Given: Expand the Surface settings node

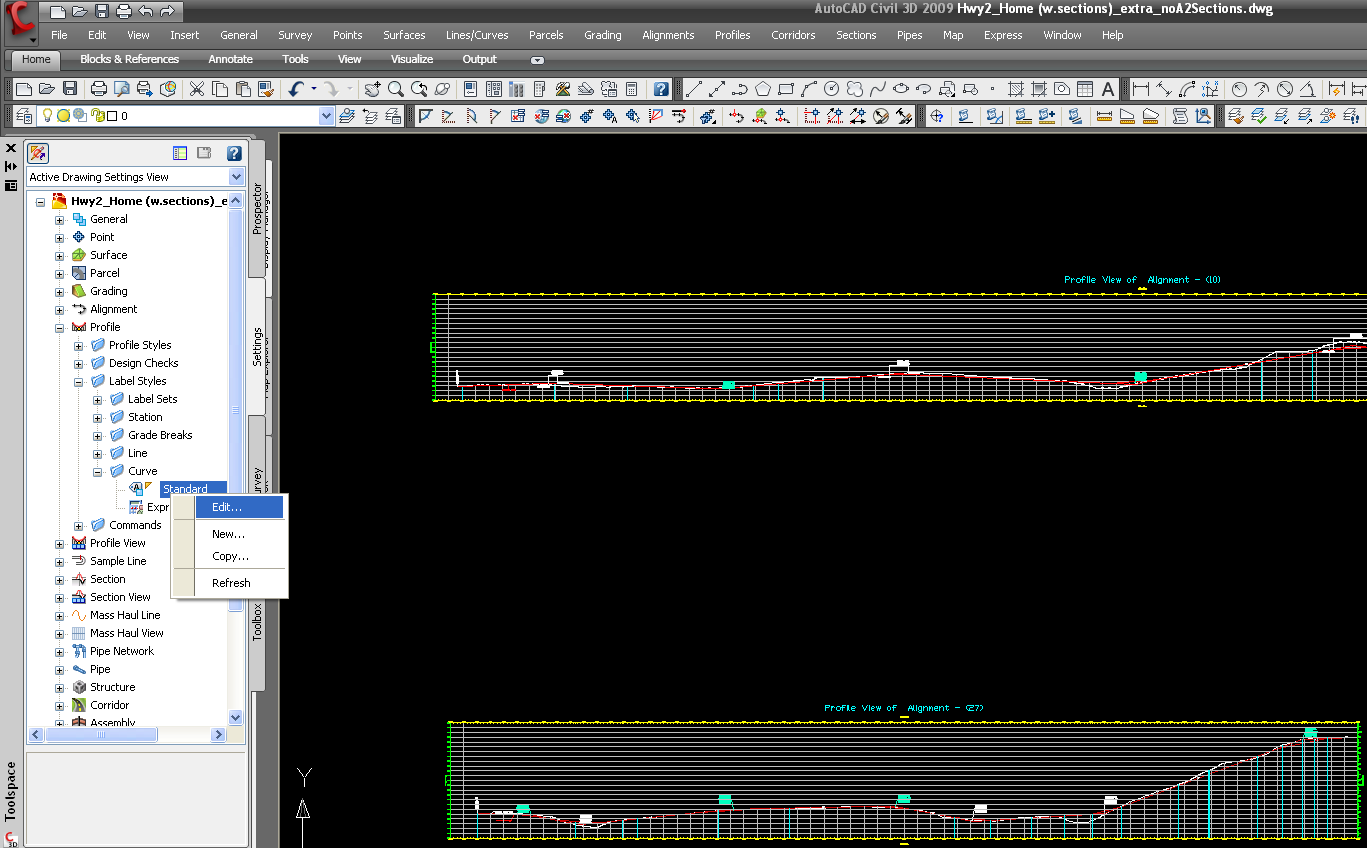Looking at the screenshot, I should pyautogui.click(x=59, y=255).
